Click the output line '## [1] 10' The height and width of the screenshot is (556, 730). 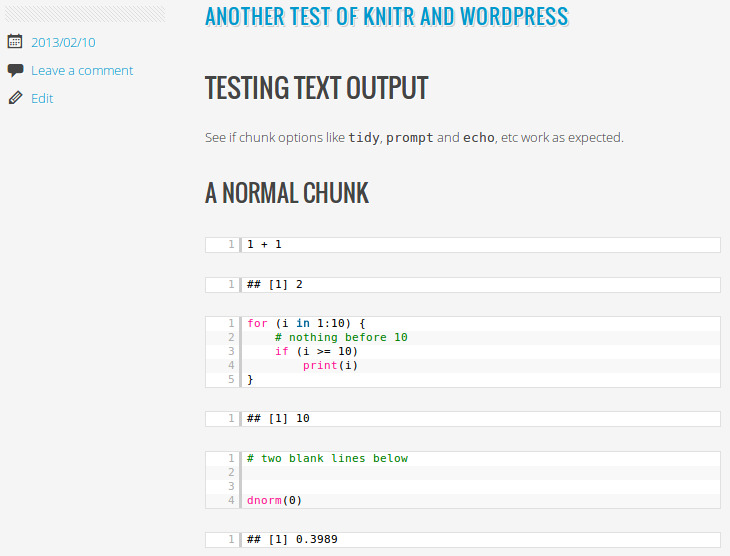(x=278, y=418)
